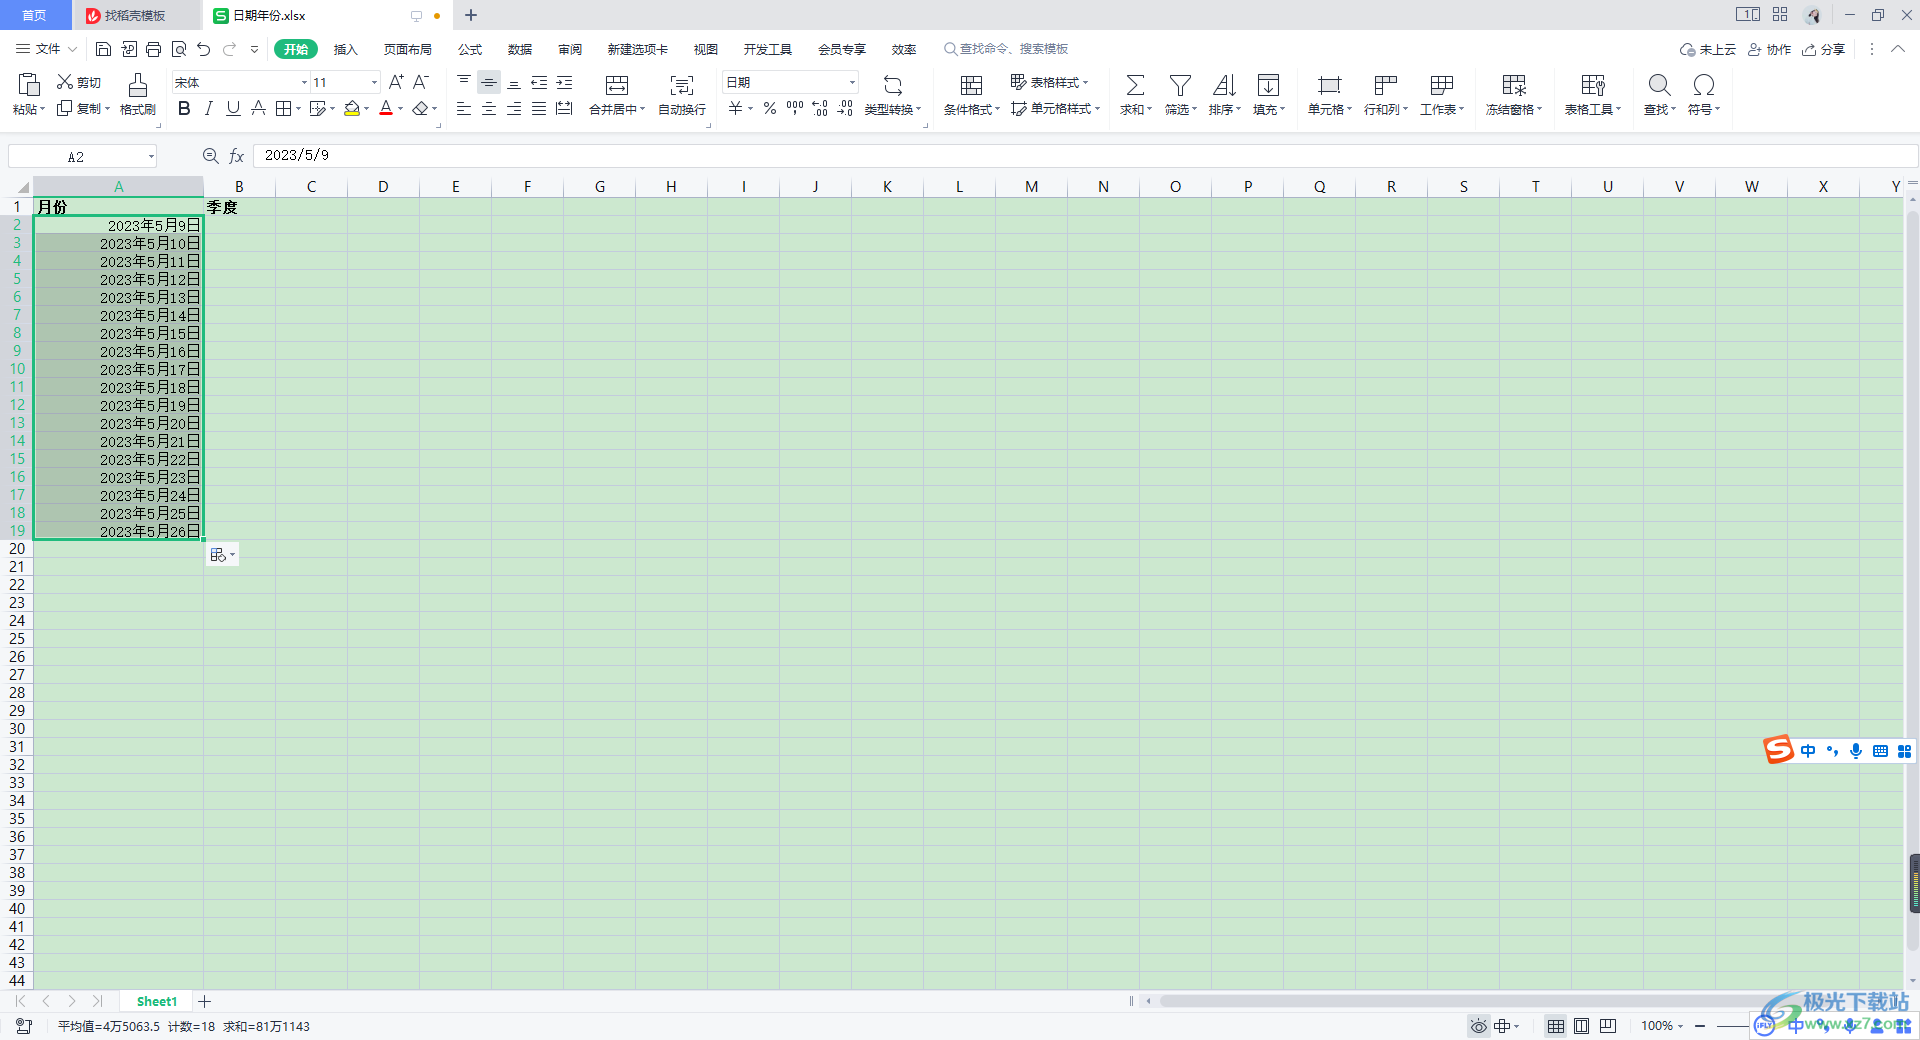Viewport: 1920px width, 1040px height.
Task: Add a new sheet with plus button
Action: [205, 1001]
